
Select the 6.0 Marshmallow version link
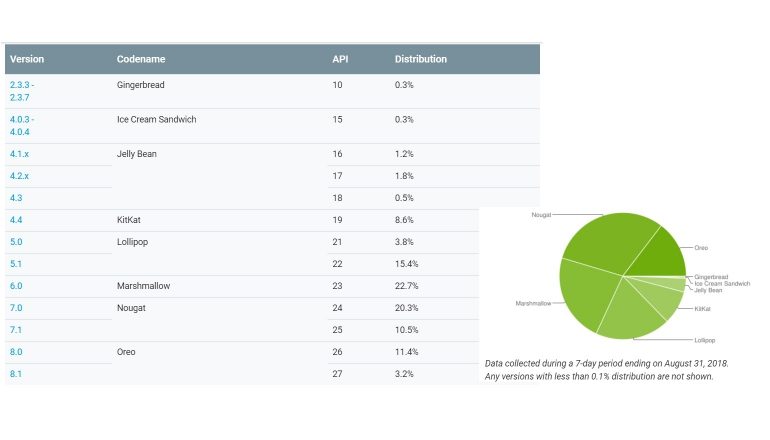click(x=16, y=286)
